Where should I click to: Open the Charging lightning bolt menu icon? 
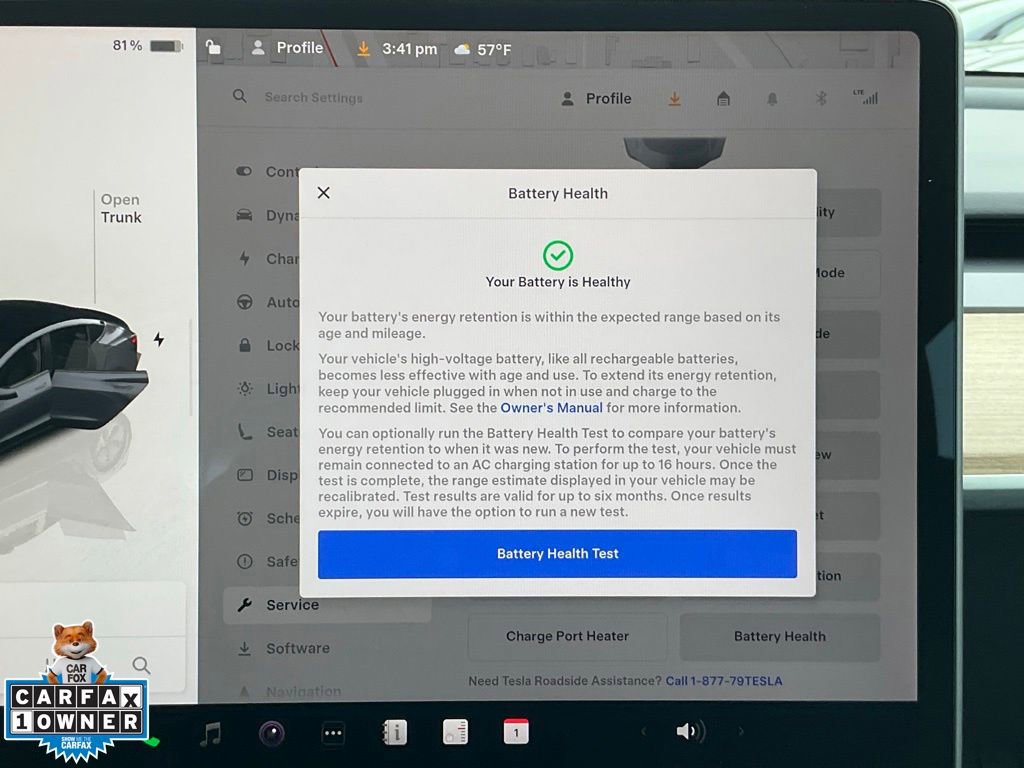click(245, 259)
